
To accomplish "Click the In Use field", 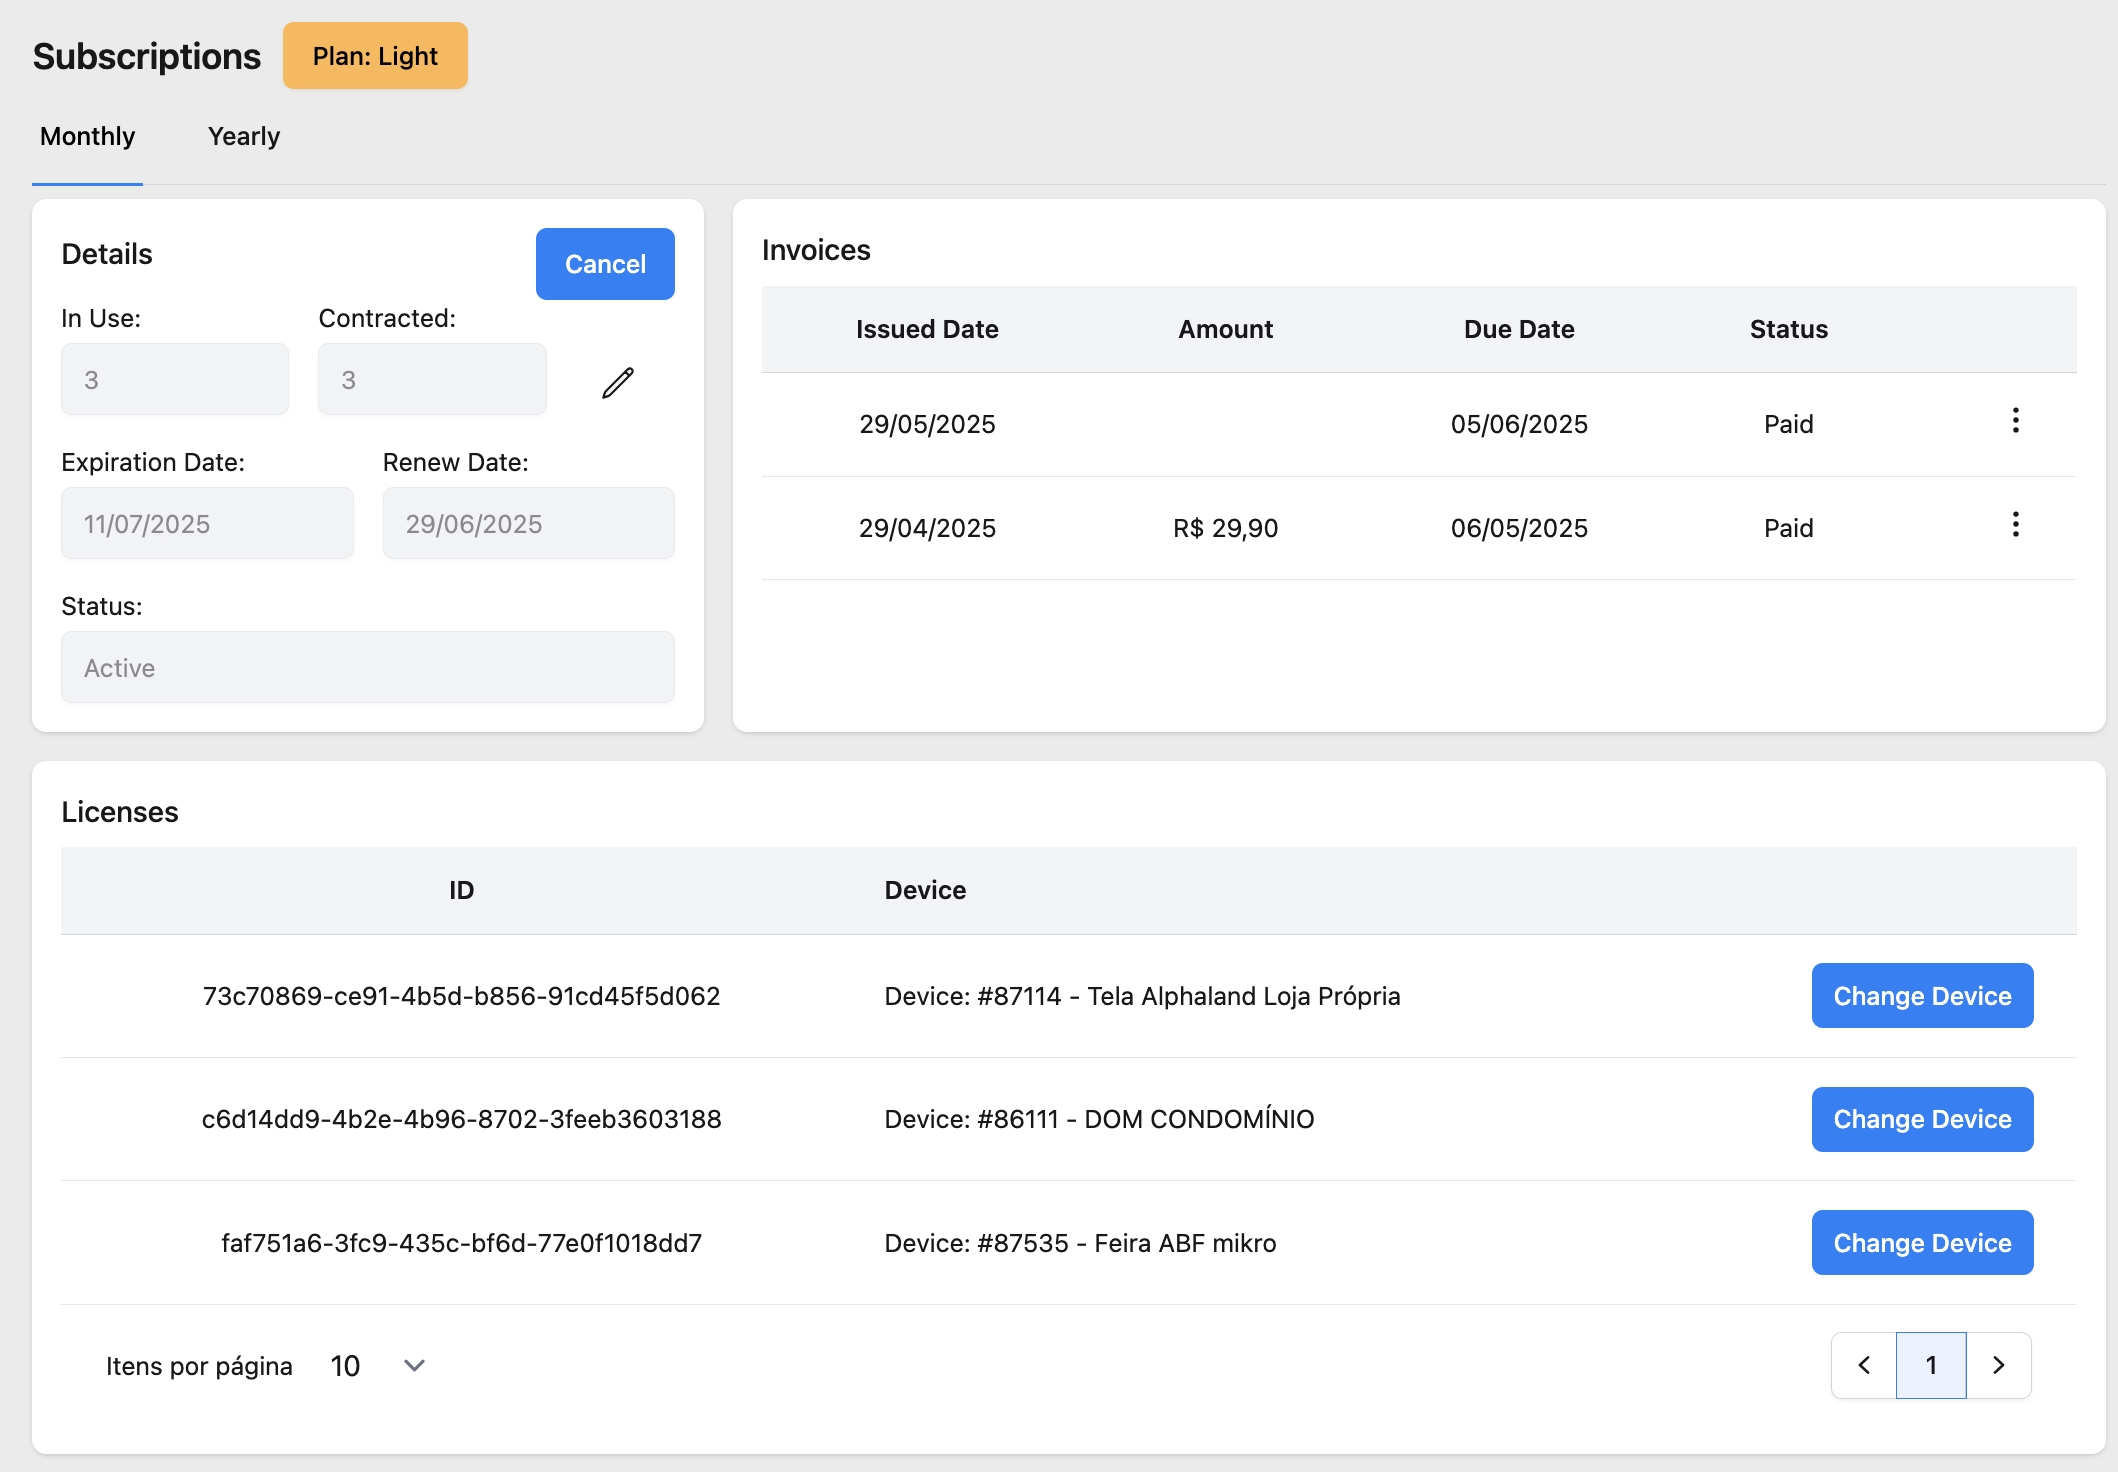I will click(x=175, y=380).
